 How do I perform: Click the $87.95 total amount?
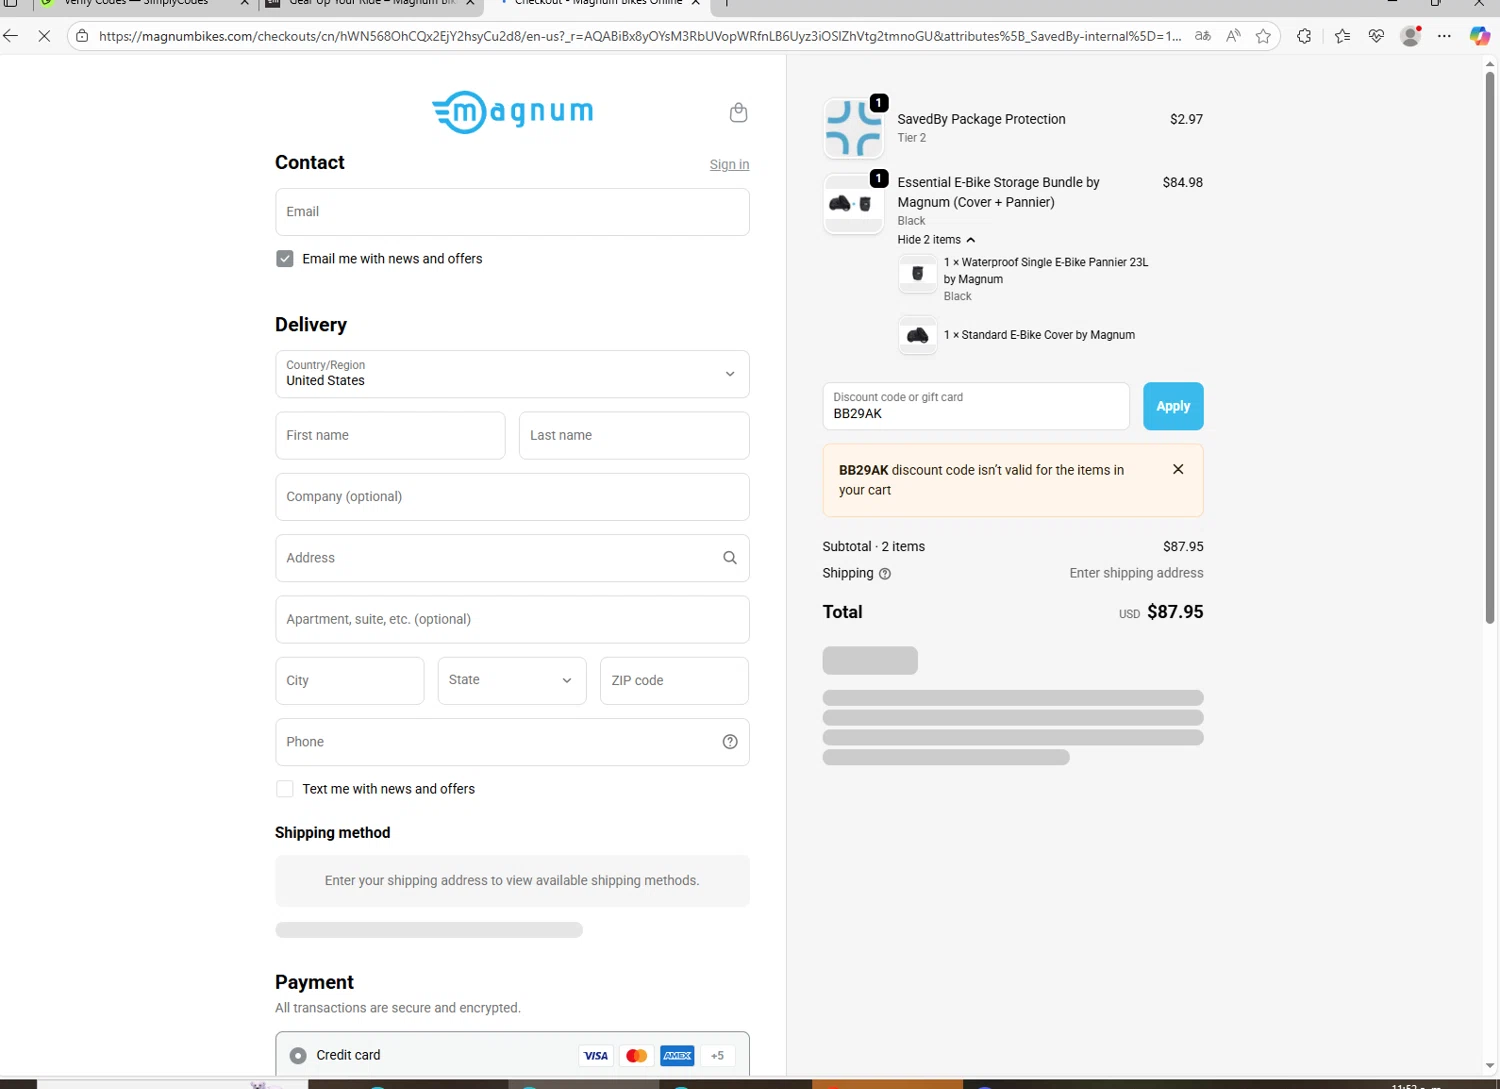tap(1175, 612)
